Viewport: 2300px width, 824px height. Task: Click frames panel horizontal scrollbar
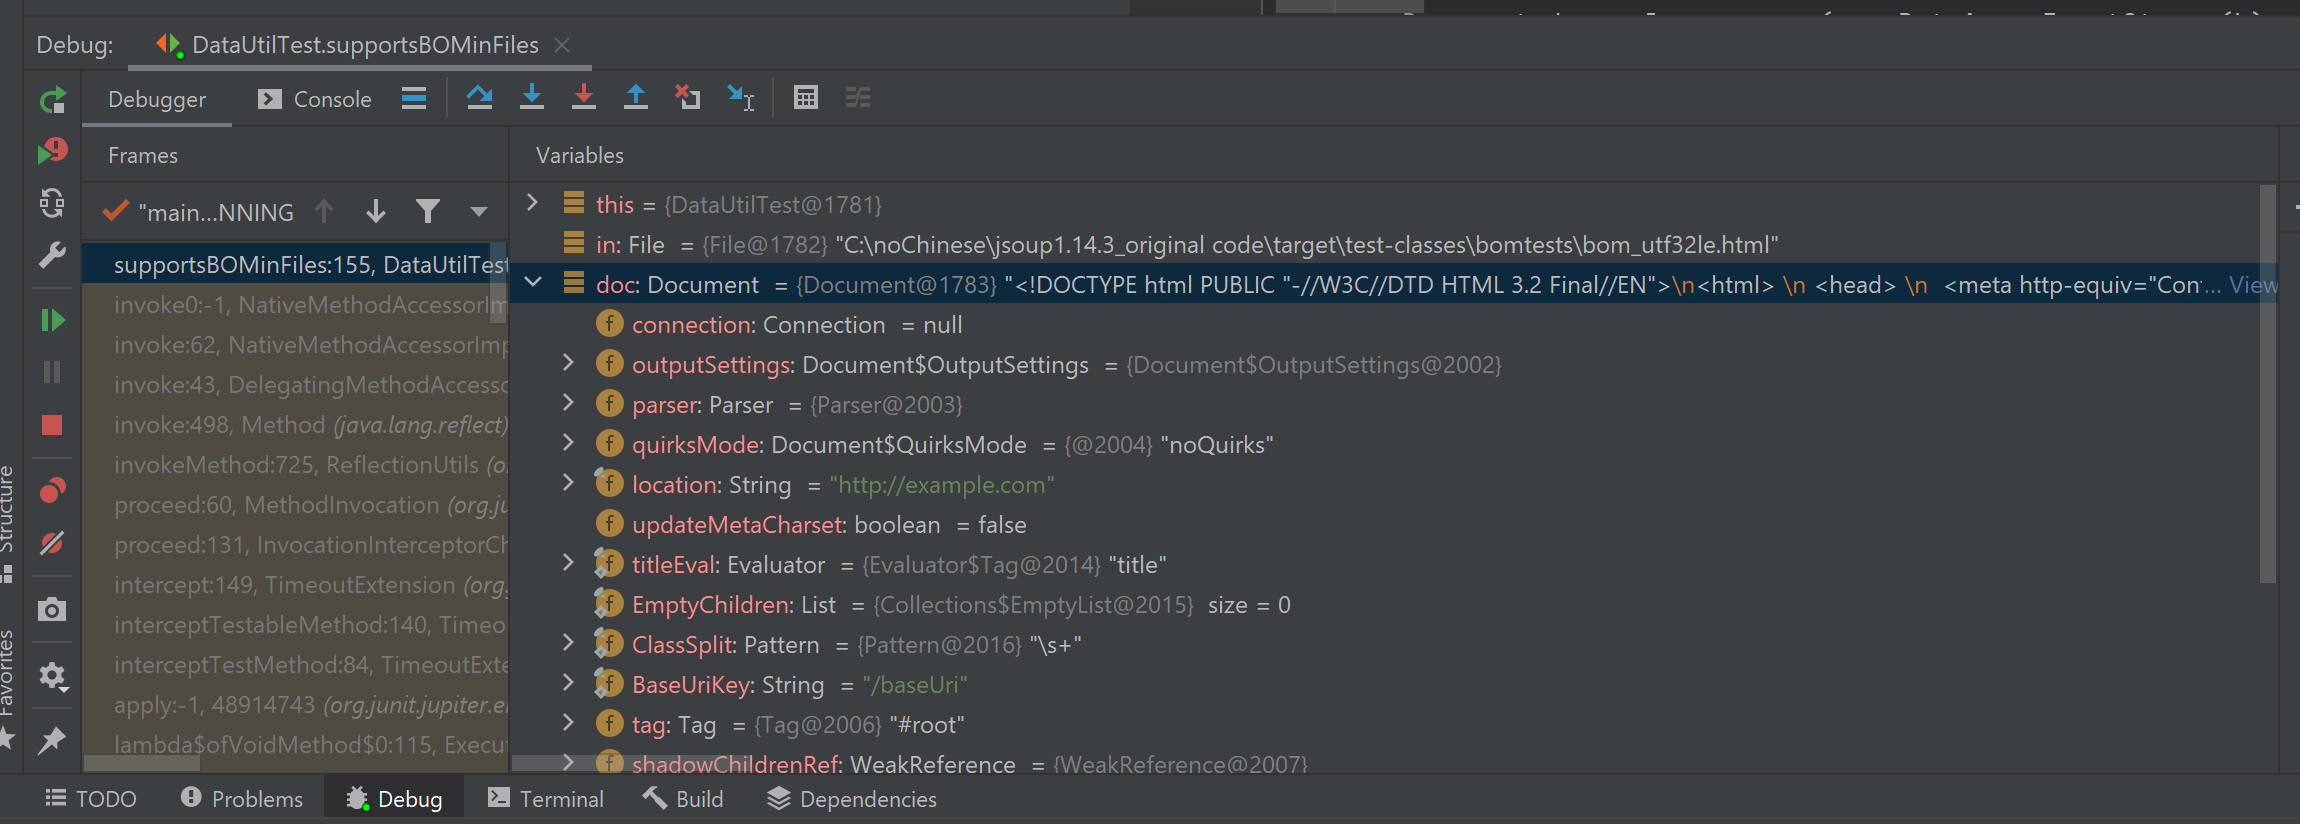pos(142,763)
